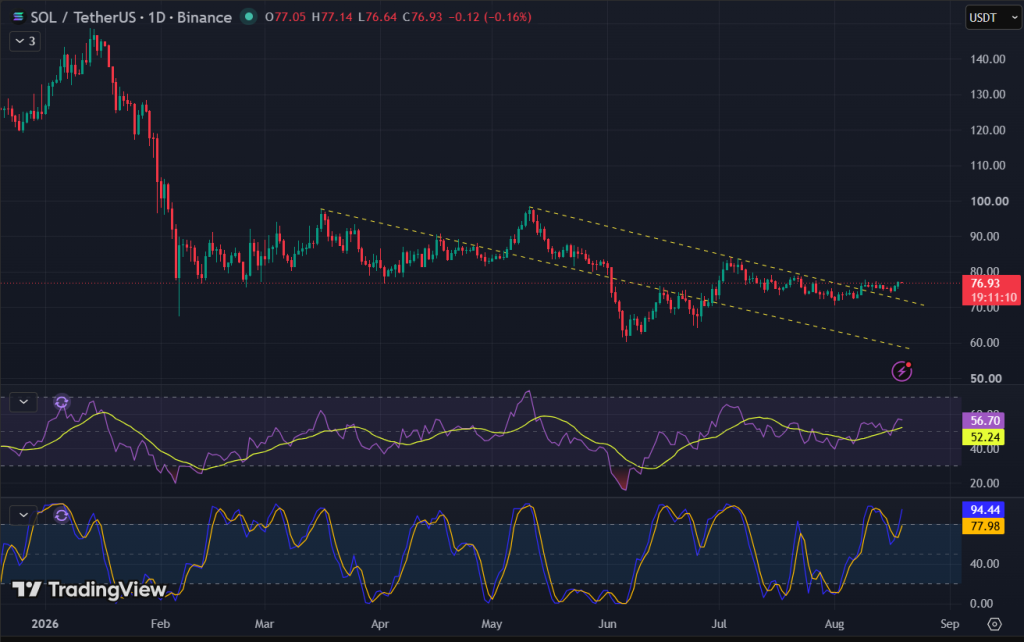This screenshot has height=642, width=1024.
Task: Click the 50.00 price axis label
Action: [x=985, y=378]
